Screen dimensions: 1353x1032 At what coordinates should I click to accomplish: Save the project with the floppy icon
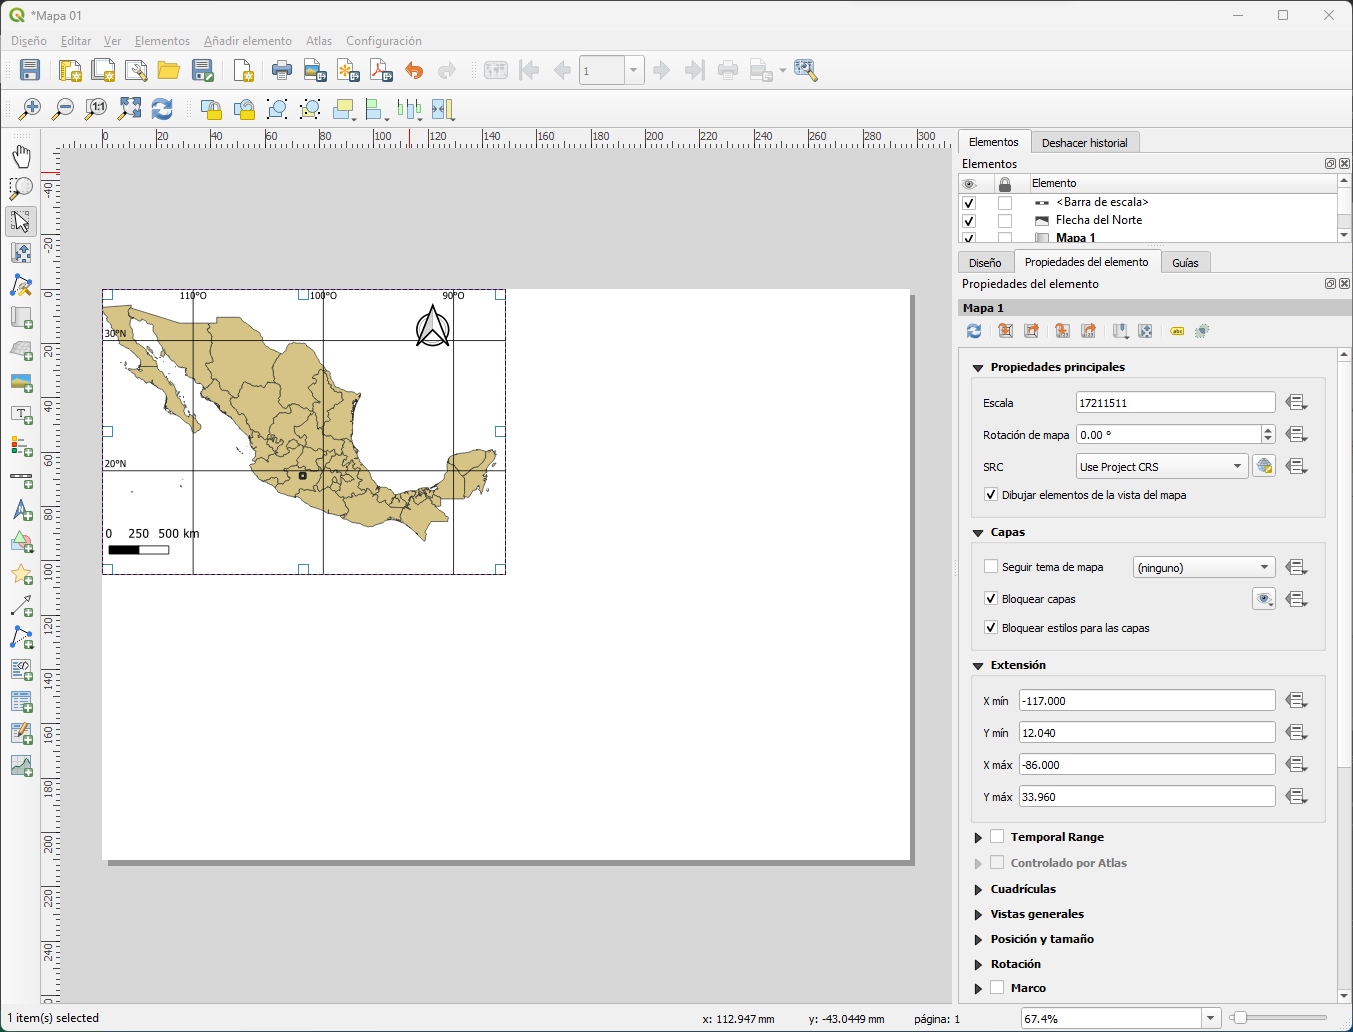point(29,70)
